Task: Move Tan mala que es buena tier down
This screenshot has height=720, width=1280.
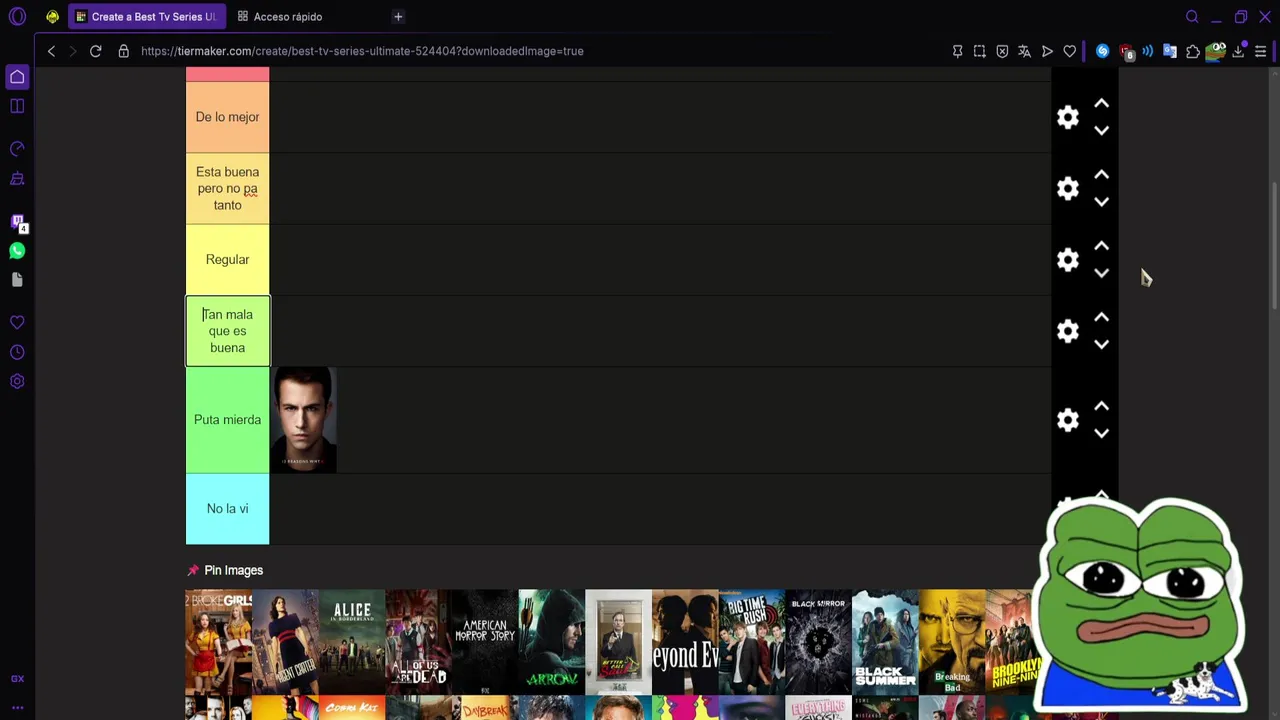Action: (1101, 344)
